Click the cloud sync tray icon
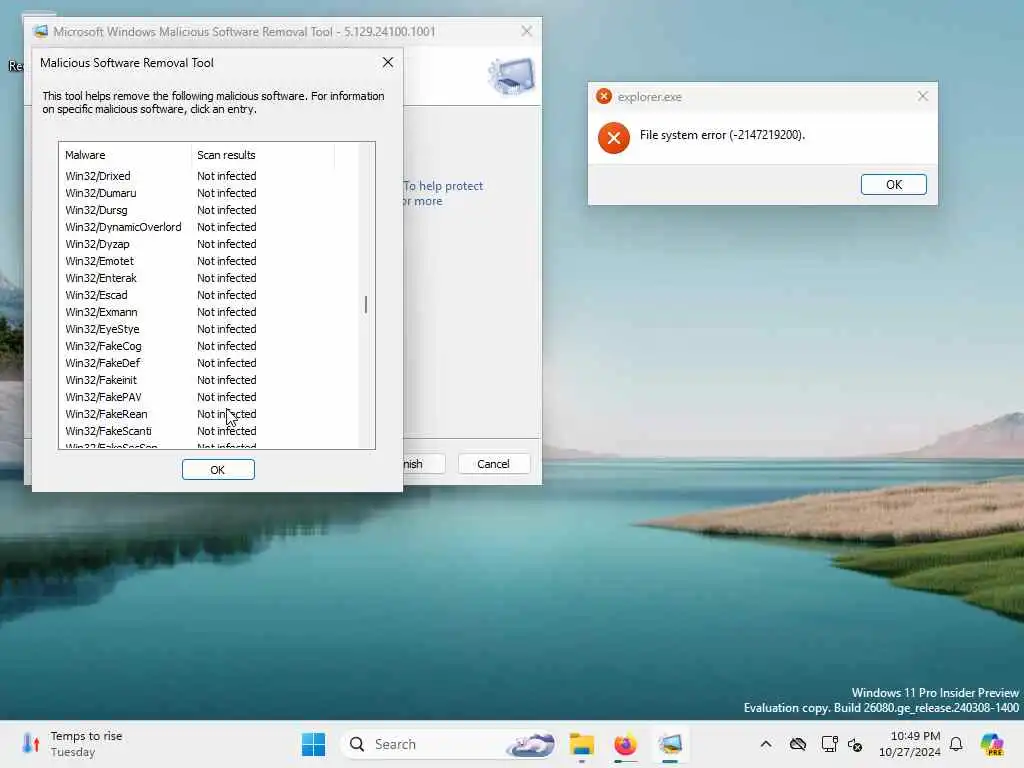Image resolution: width=1024 pixels, height=768 pixels. tap(797, 744)
